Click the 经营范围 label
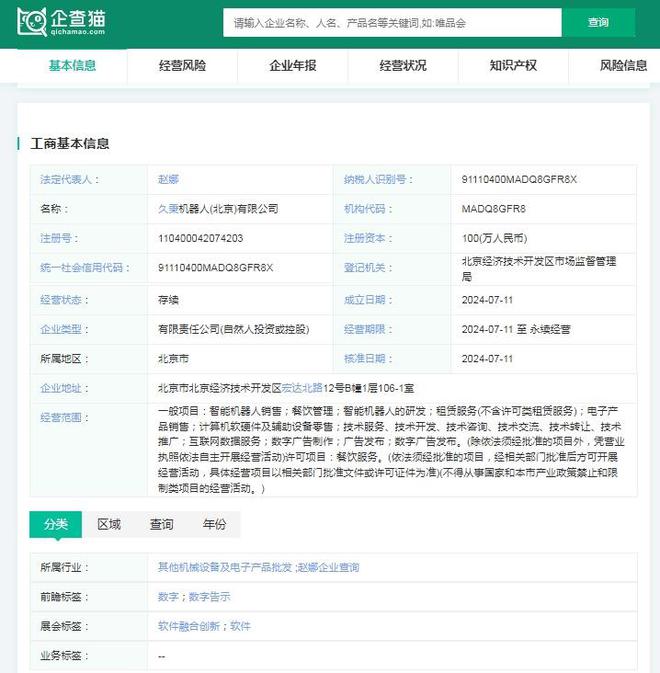This screenshot has width=660, height=673. coord(64,418)
